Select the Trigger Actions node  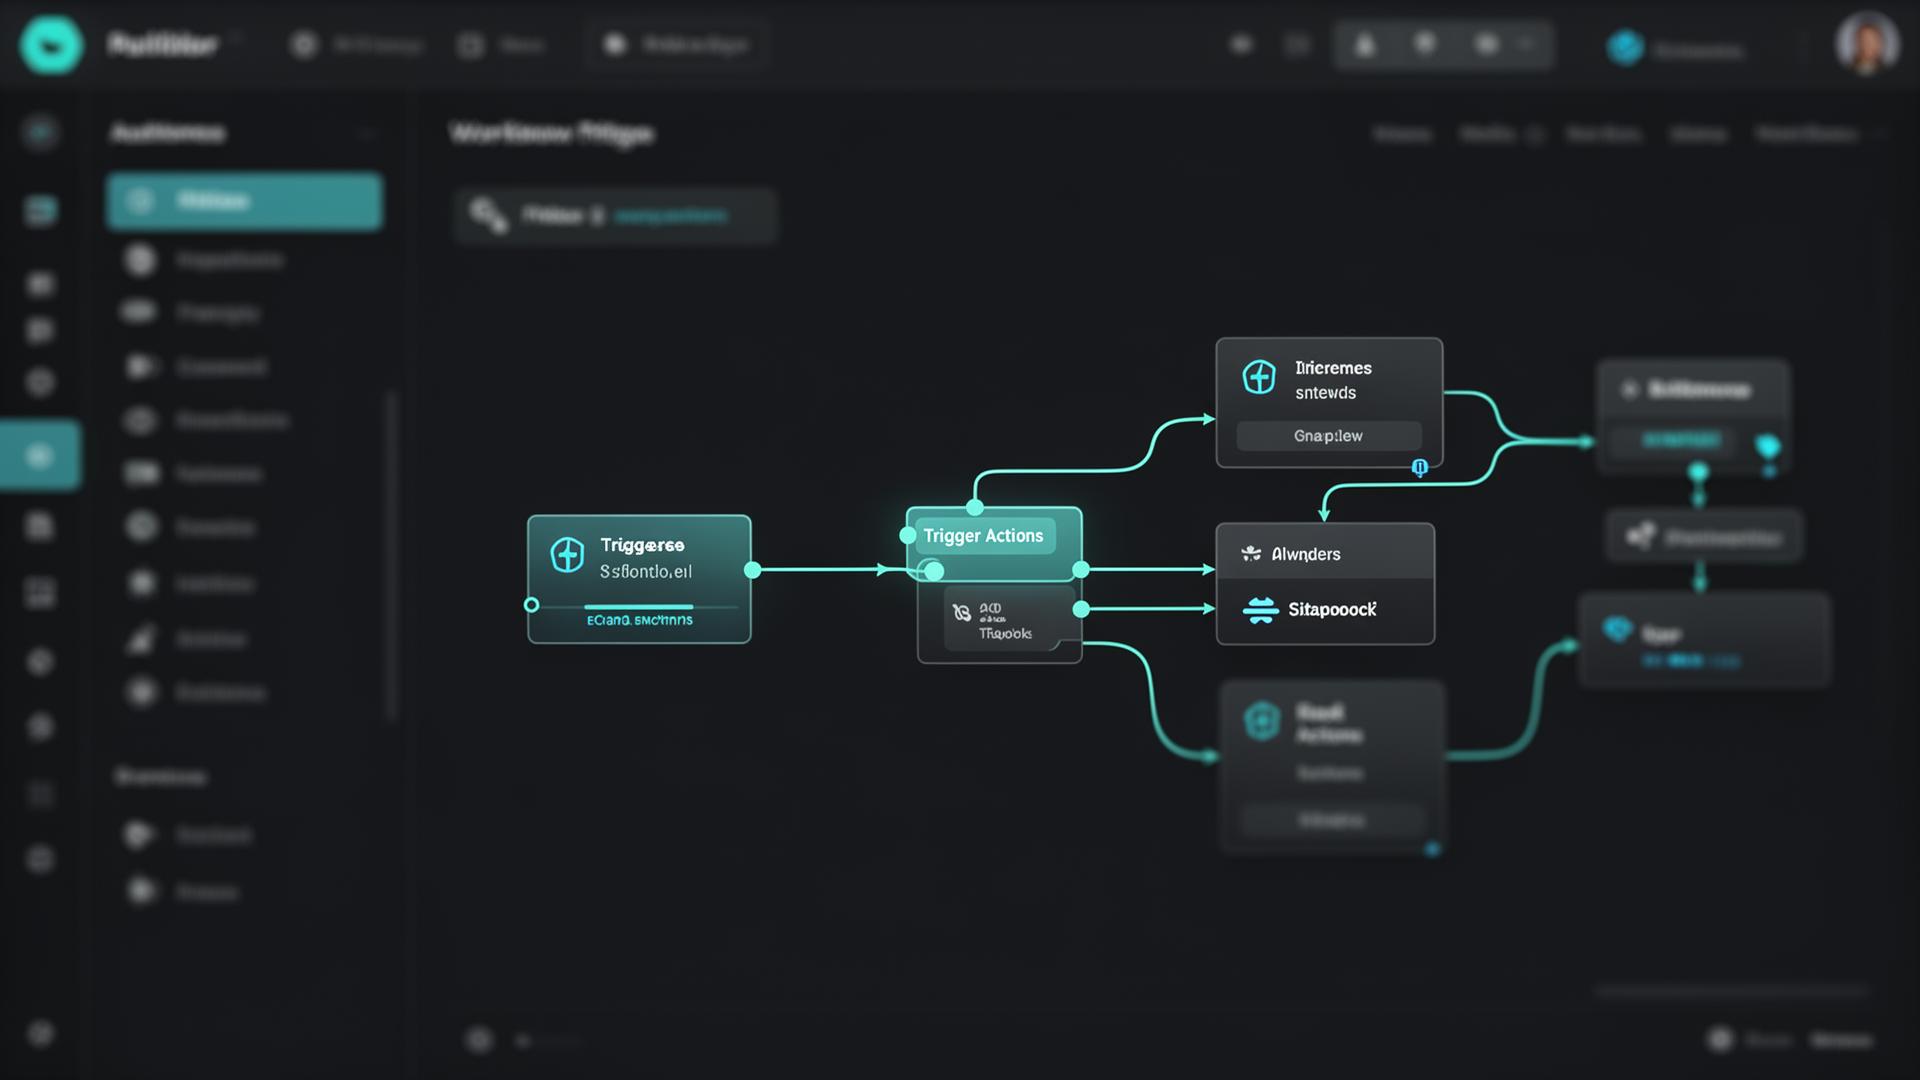point(994,543)
